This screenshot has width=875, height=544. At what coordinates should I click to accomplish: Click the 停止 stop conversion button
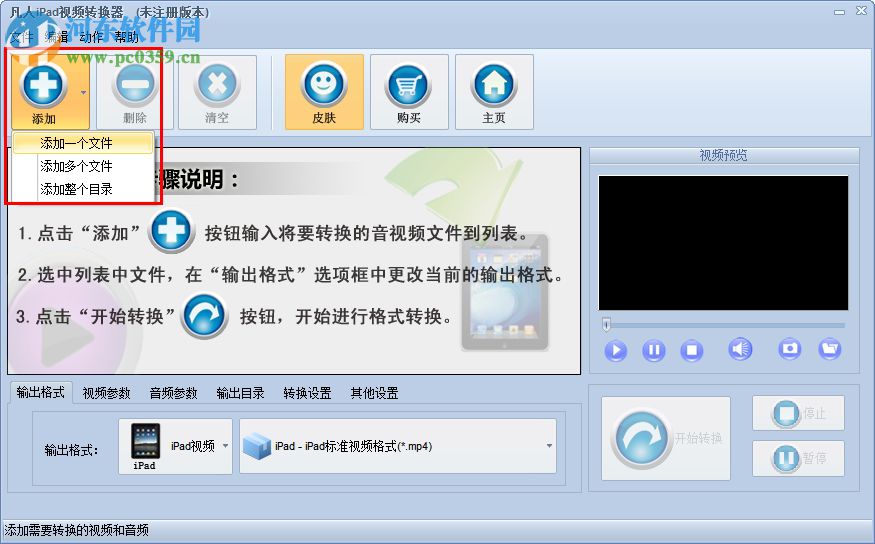tap(799, 413)
